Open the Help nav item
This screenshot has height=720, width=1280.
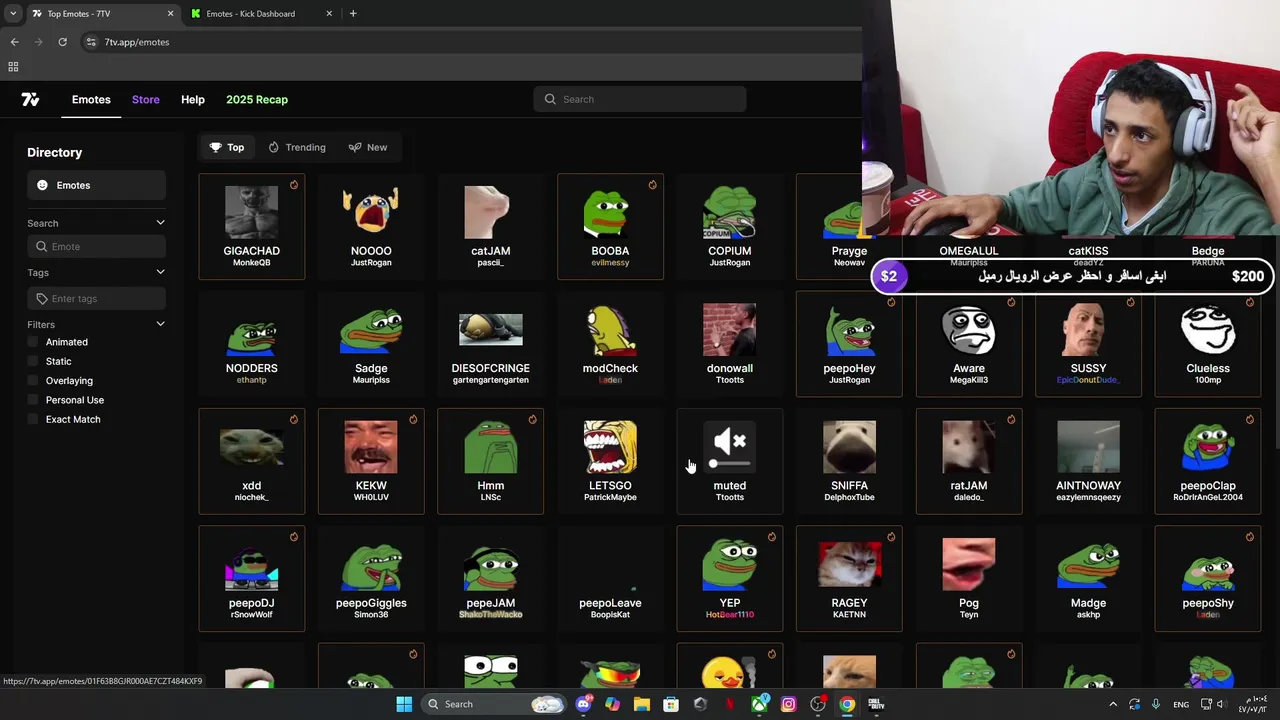coord(193,99)
